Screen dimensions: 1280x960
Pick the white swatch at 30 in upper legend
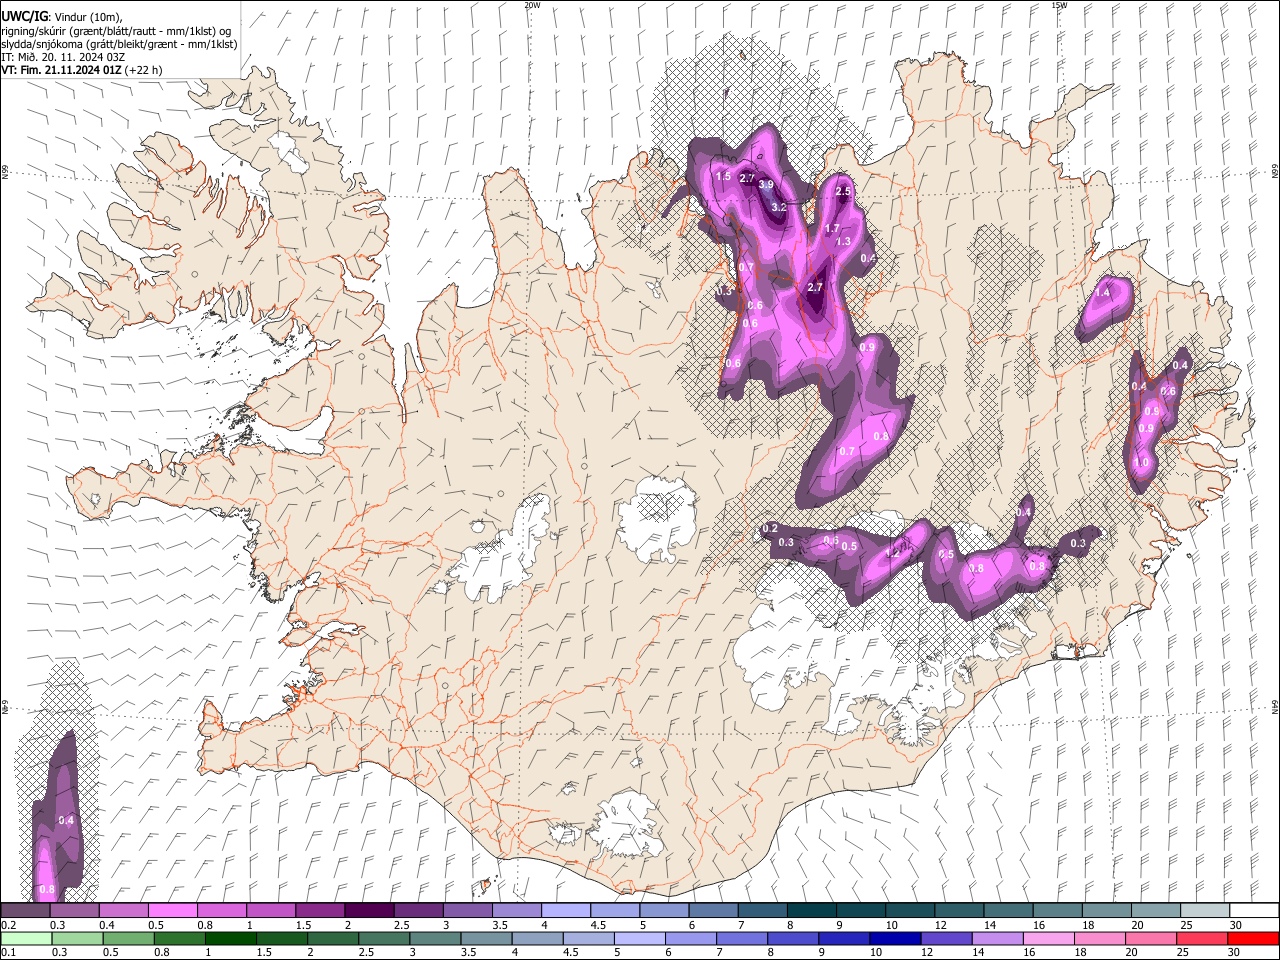click(1255, 910)
